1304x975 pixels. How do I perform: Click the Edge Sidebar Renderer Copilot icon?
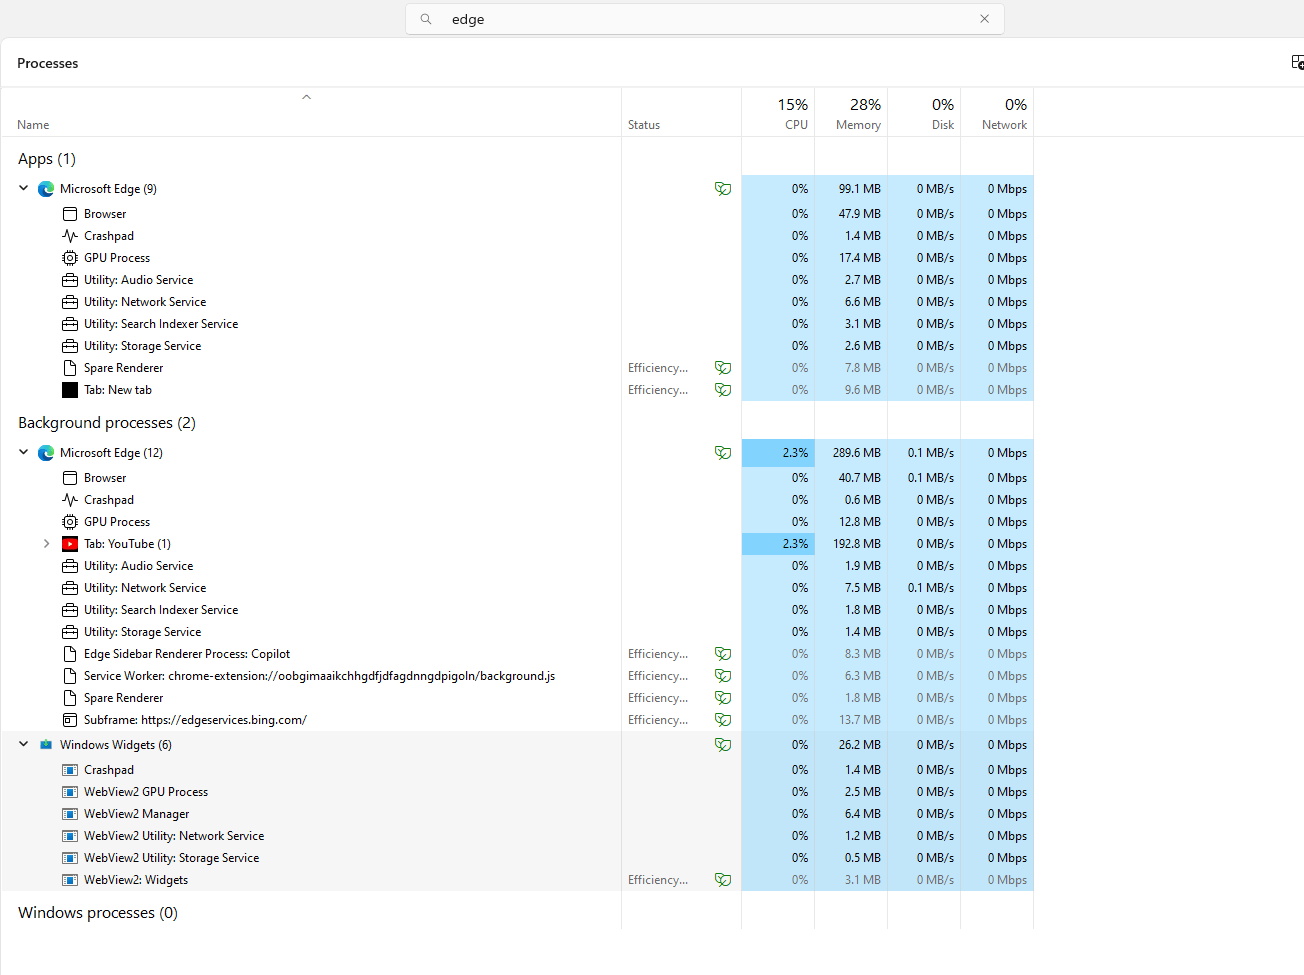[70, 654]
